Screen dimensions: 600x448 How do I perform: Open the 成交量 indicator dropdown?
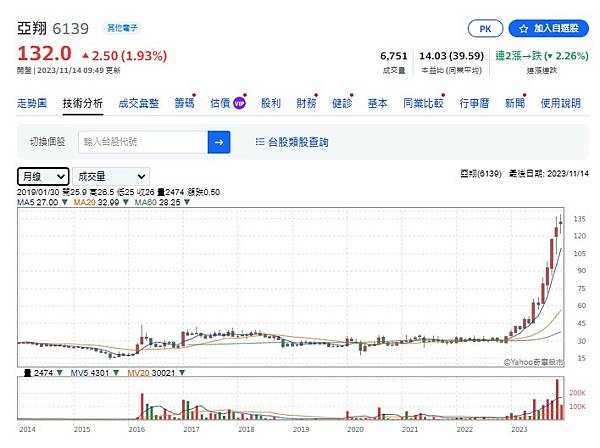click(111, 176)
